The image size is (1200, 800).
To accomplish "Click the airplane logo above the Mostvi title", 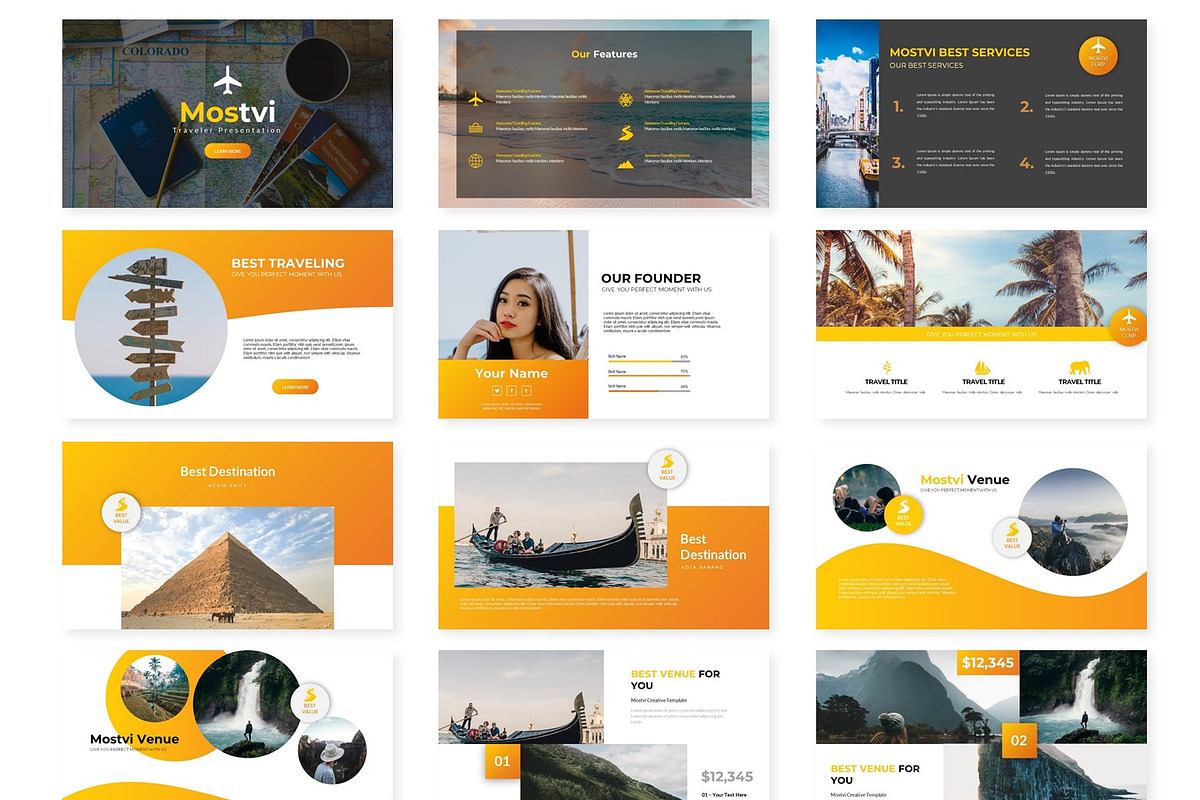I will (x=228, y=78).
